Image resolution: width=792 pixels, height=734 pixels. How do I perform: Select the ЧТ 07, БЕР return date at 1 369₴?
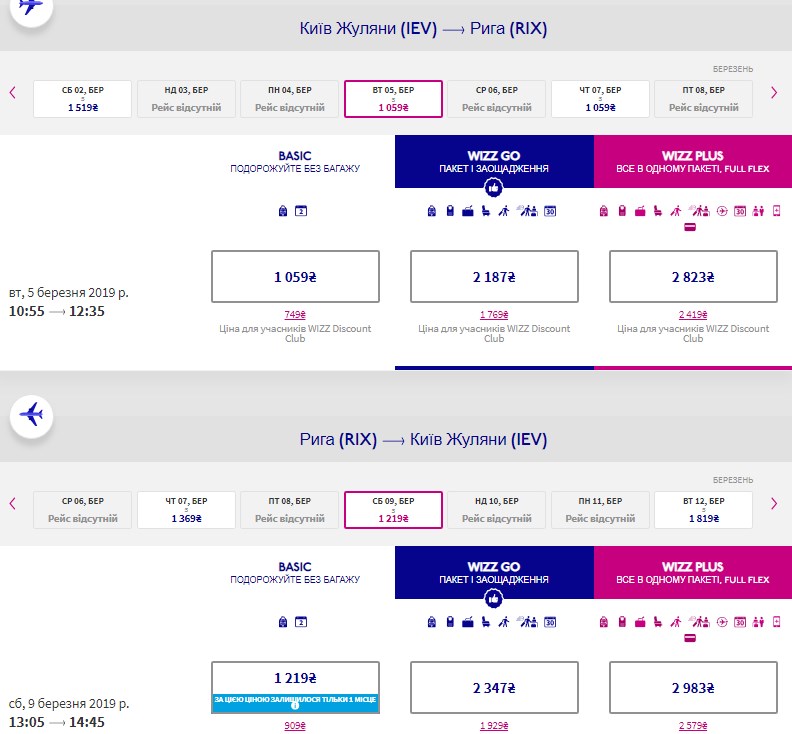(x=186, y=510)
